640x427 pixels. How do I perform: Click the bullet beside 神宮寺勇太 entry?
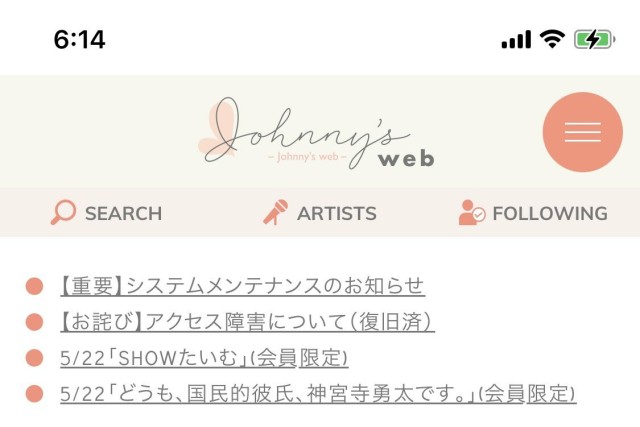coord(34,394)
